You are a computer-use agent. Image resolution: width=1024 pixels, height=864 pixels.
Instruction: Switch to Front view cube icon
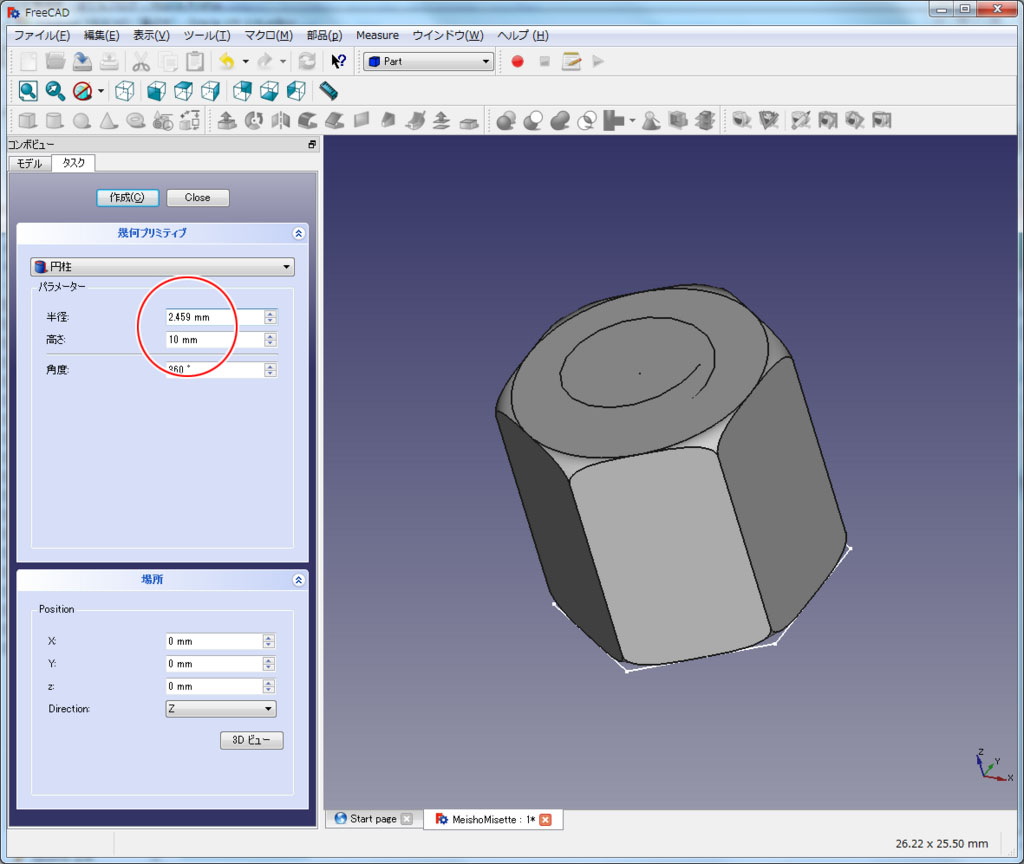click(156, 91)
